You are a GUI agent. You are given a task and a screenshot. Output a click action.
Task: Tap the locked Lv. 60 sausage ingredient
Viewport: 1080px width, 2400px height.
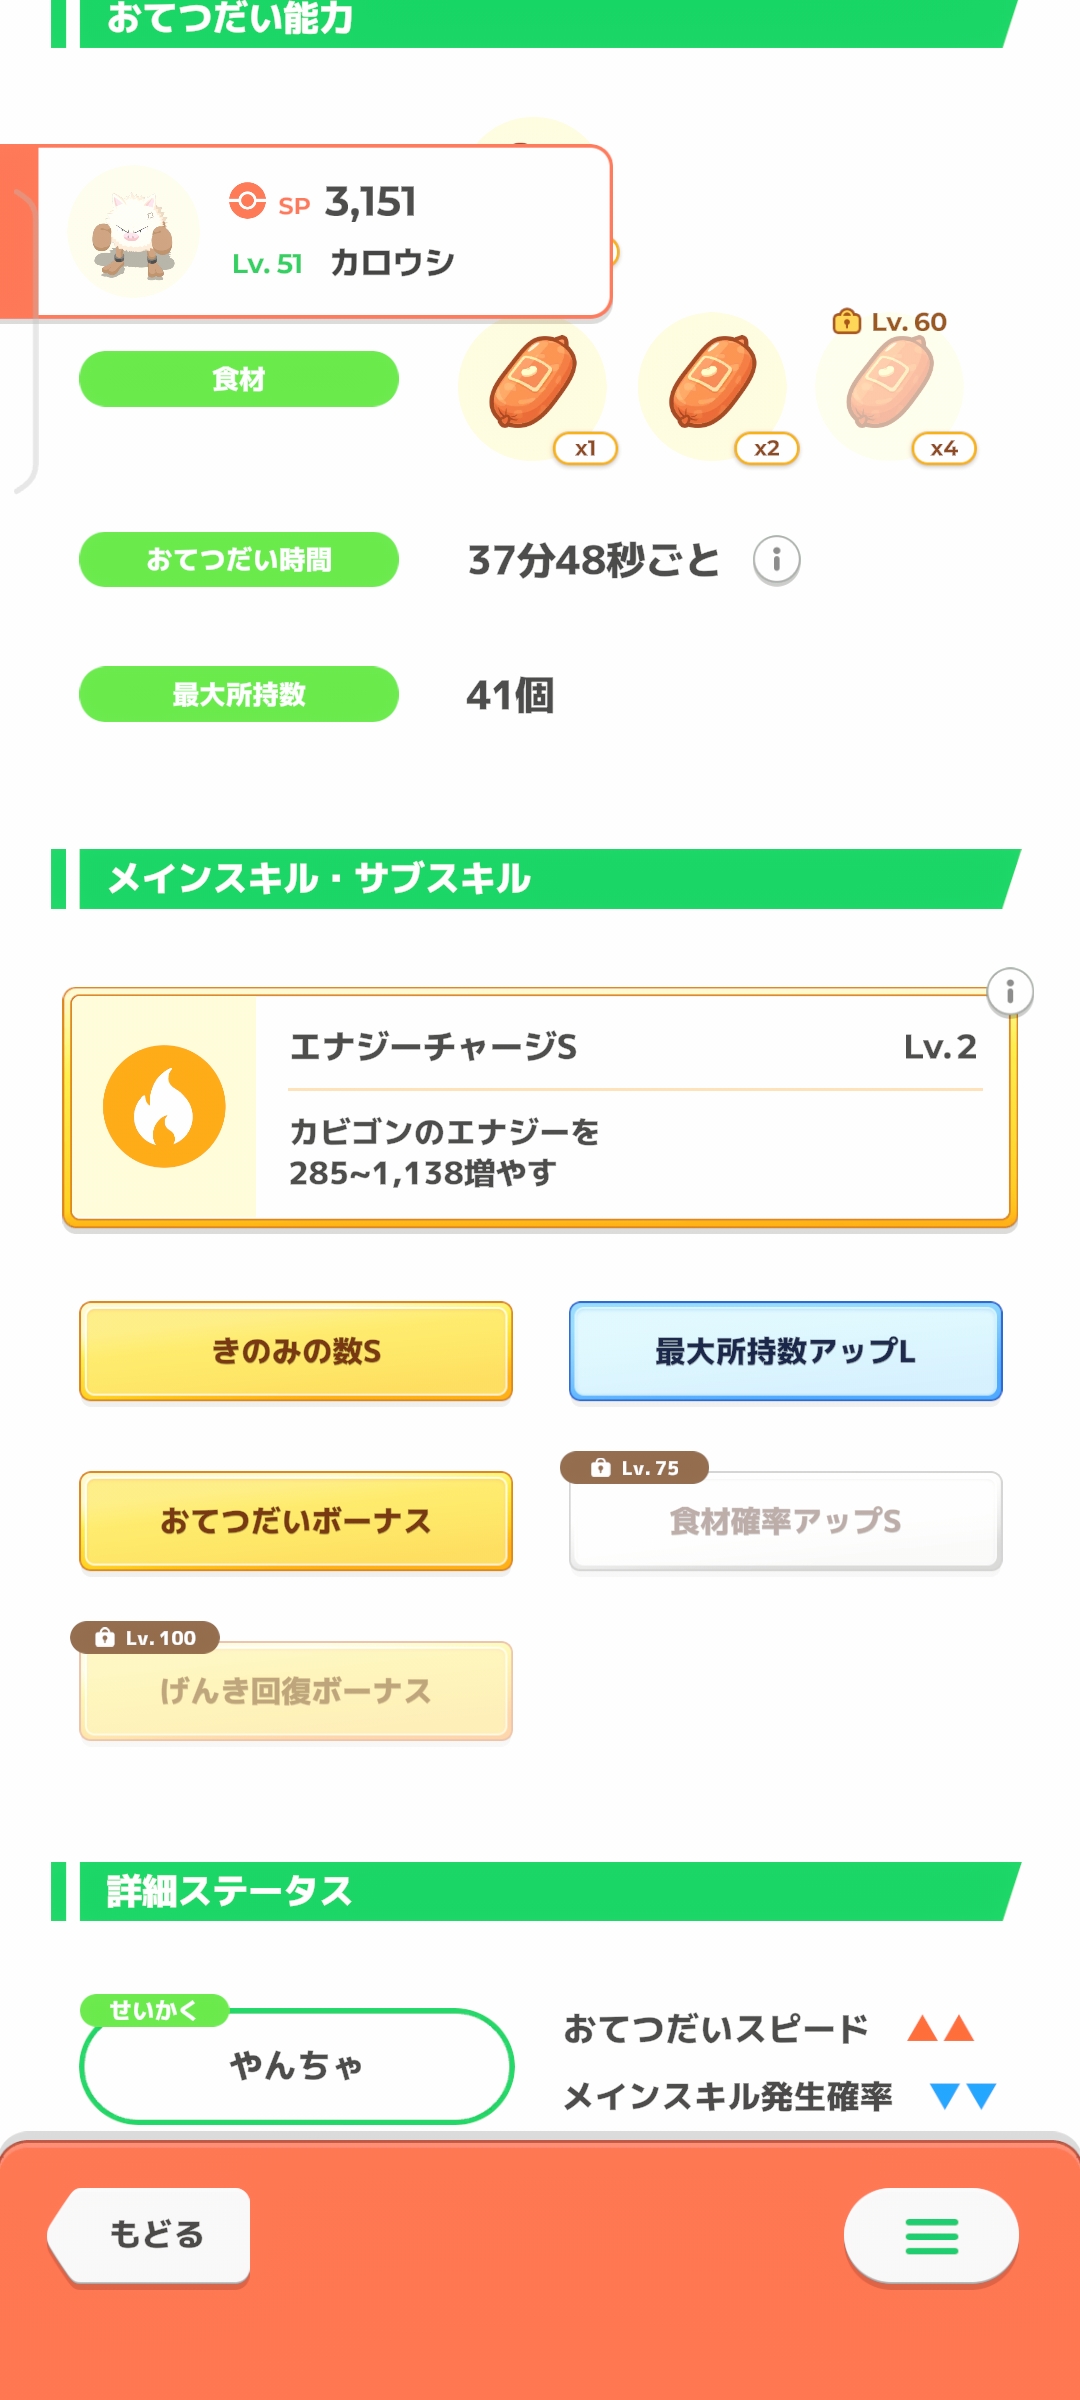[890, 384]
